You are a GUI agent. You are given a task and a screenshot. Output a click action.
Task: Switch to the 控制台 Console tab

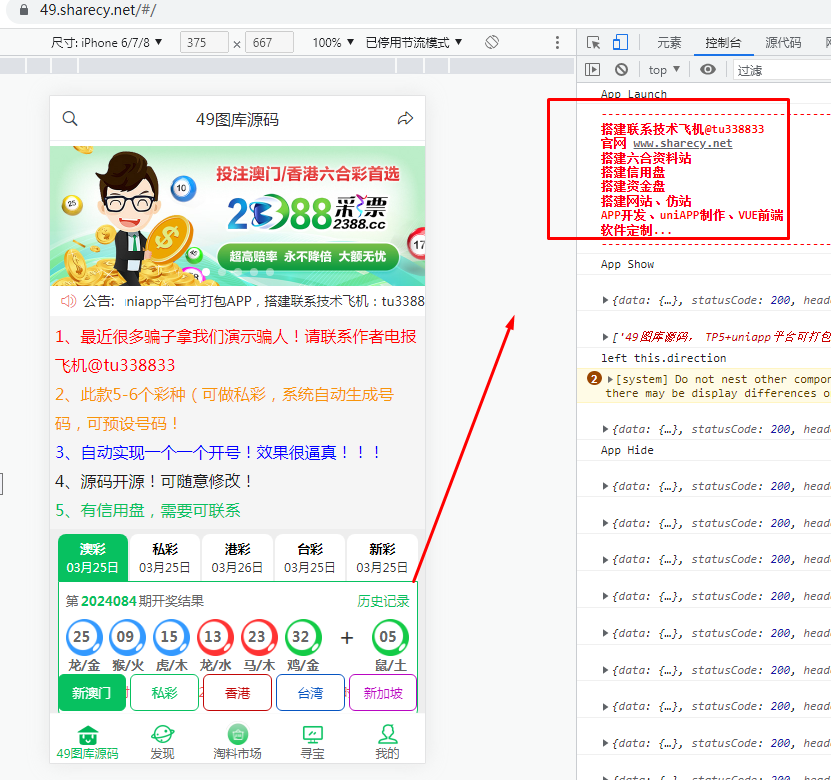[x=723, y=42]
